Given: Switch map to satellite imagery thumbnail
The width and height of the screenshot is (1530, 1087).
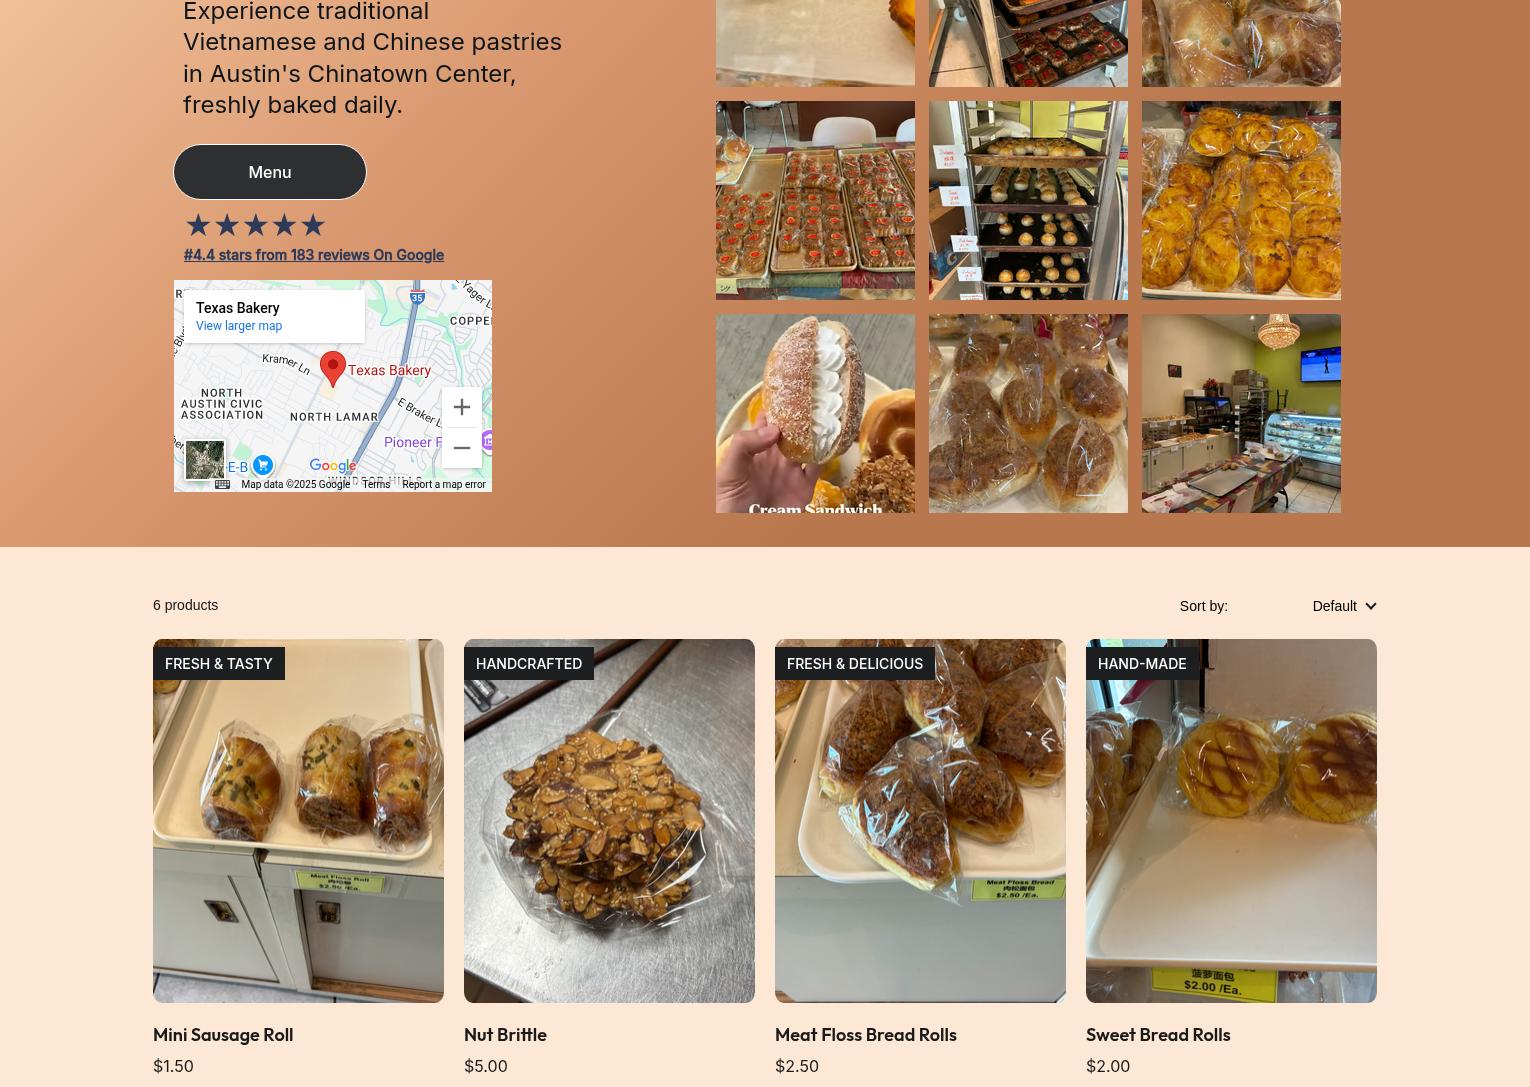Looking at the screenshot, I should pyautogui.click(x=205, y=460).
